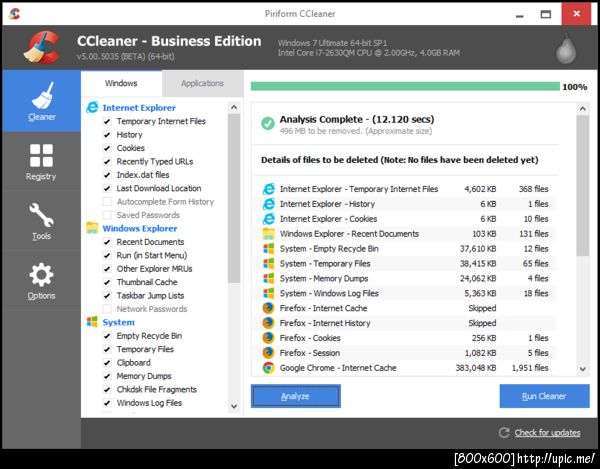Click folder icon beside Recent Documents result
Image resolution: width=600 pixels, height=469 pixels.
click(268, 234)
